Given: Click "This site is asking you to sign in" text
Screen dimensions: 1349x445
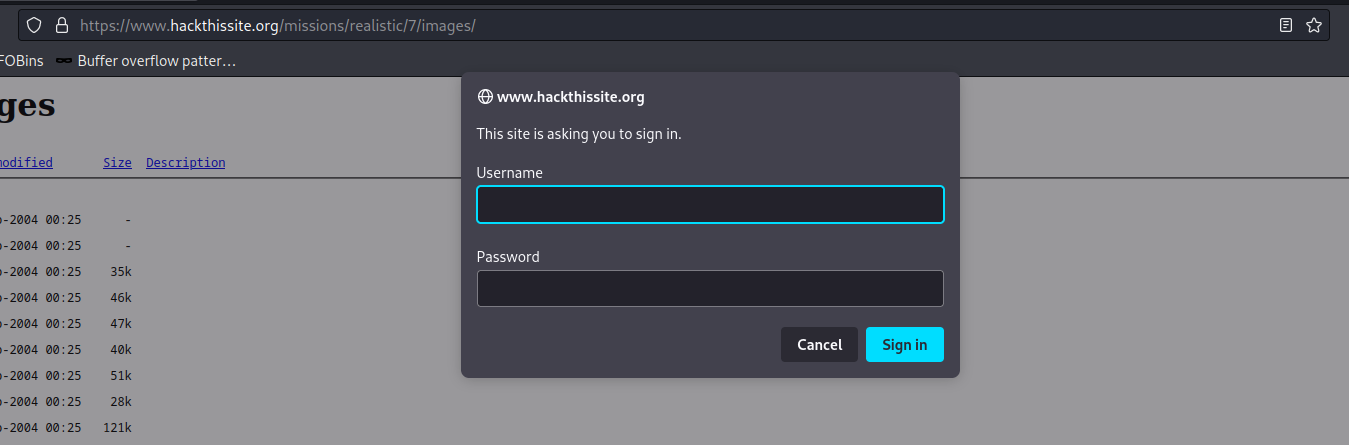Looking at the screenshot, I should click(578, 133).
